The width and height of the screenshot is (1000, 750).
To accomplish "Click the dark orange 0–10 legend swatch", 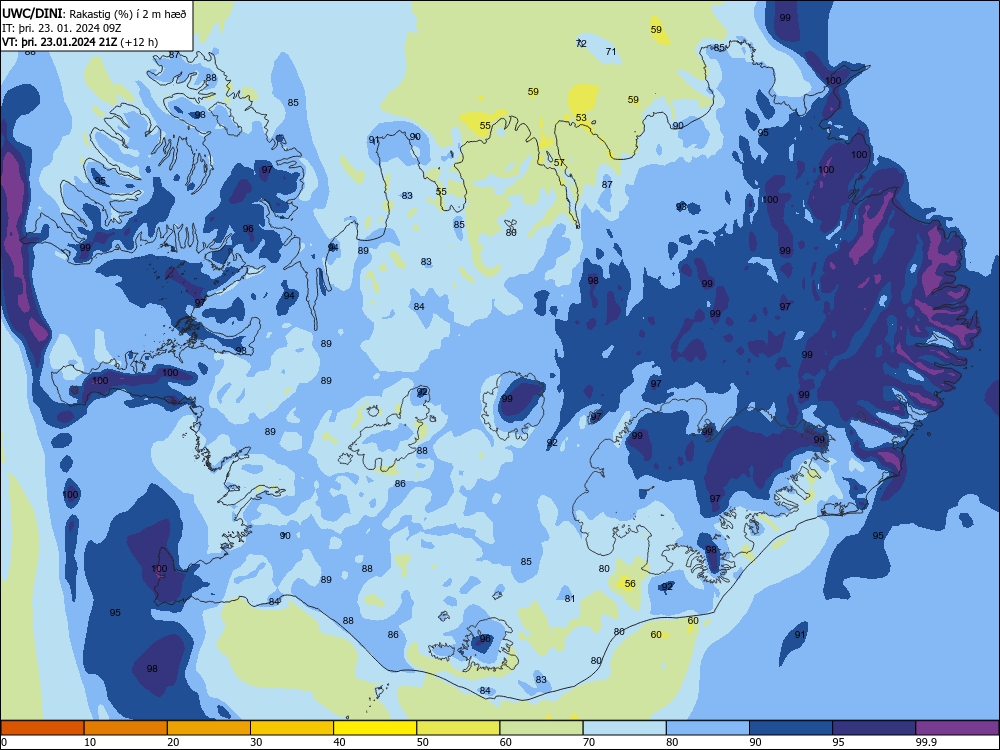I will coord(42,728).
